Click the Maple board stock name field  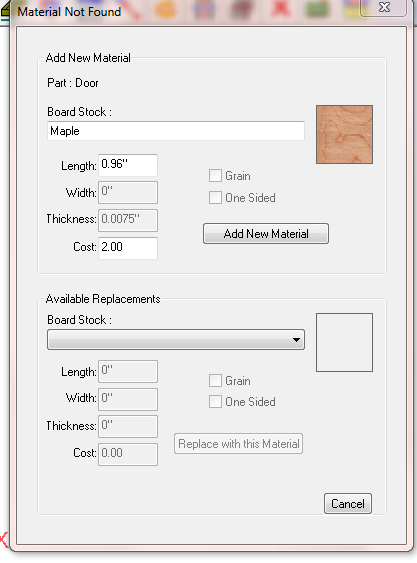tap(176, 131)
